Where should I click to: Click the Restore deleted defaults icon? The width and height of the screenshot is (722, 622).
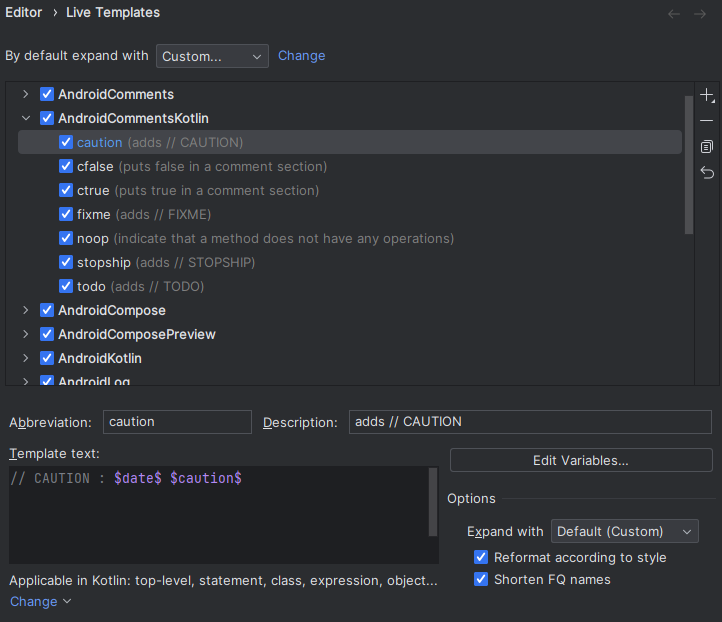pos(707,173)
